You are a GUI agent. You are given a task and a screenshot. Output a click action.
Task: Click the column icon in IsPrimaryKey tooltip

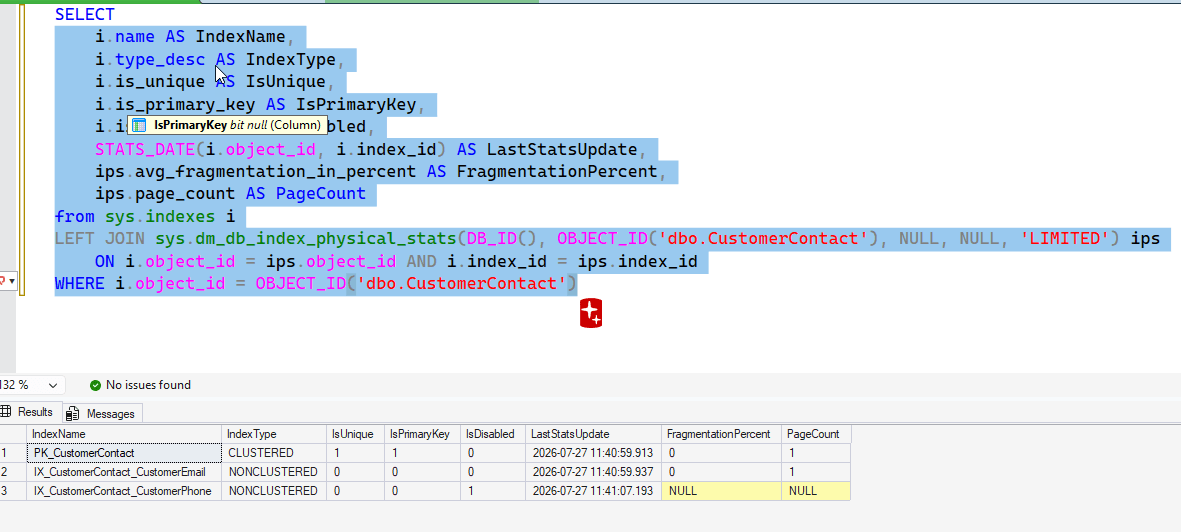139,125
